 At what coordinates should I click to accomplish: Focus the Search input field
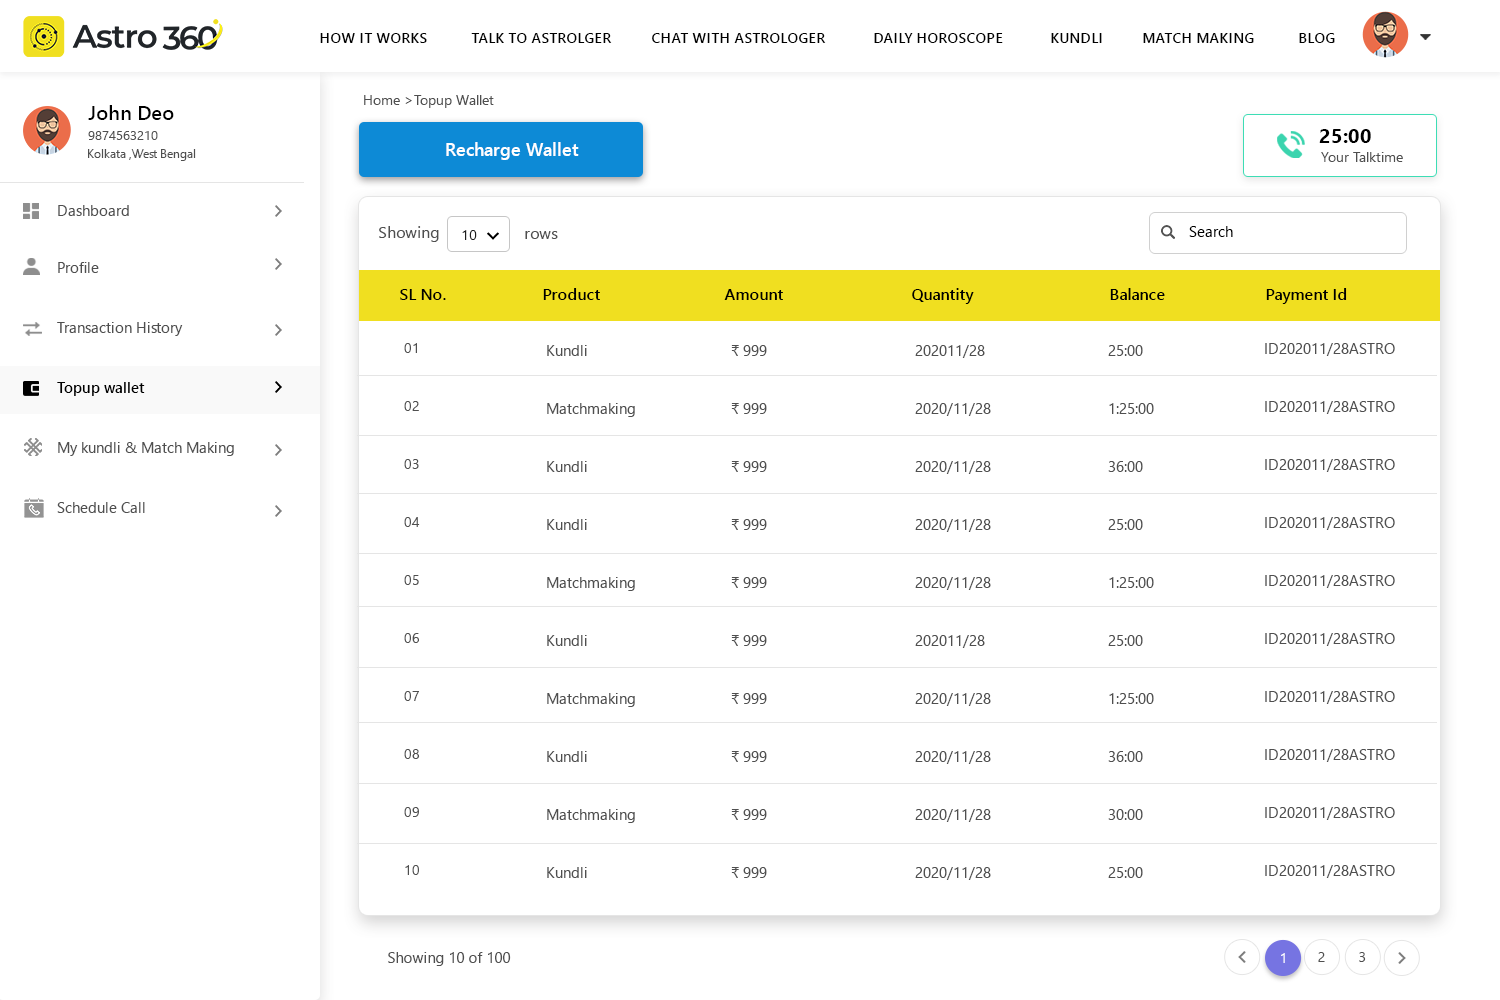pos(1290,232)
